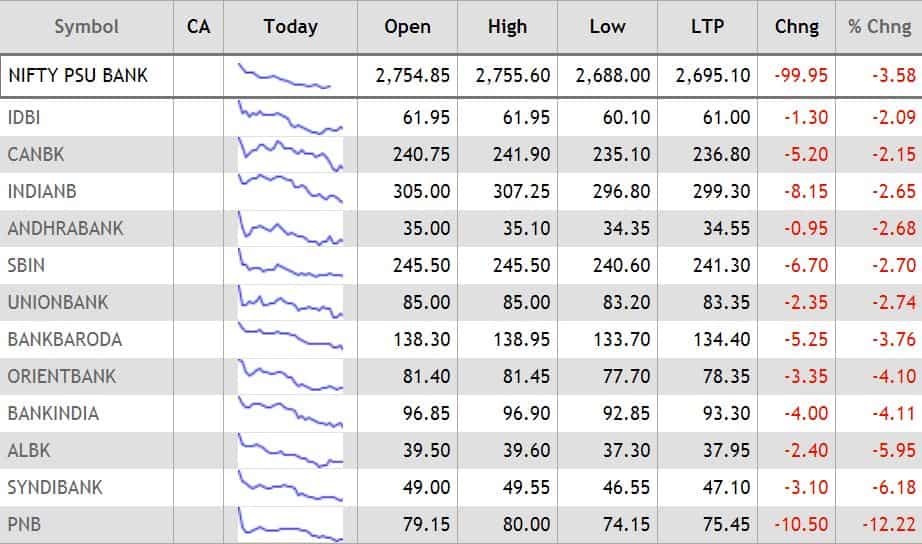
Task: Click the BANKINDIA symbol link
Action: click(53, 413)
